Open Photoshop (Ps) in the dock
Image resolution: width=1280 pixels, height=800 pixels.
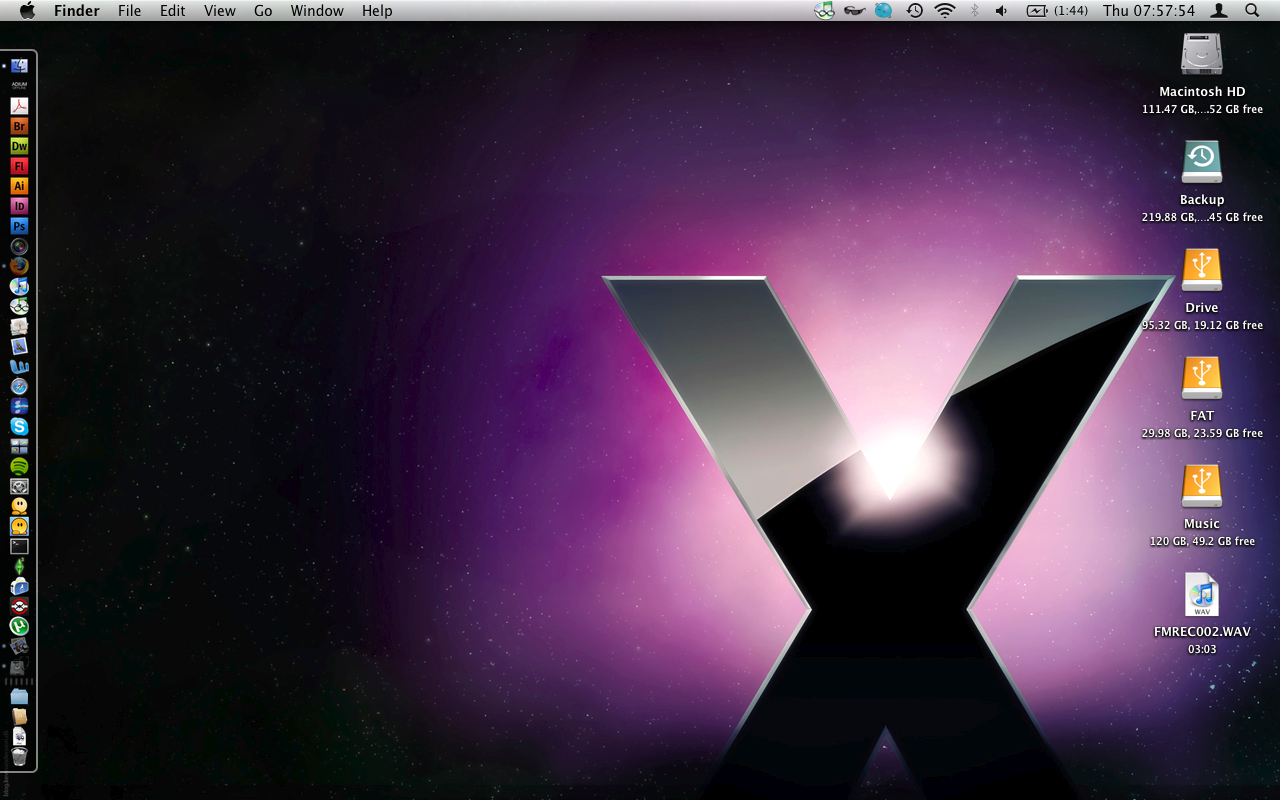point(19,226)
